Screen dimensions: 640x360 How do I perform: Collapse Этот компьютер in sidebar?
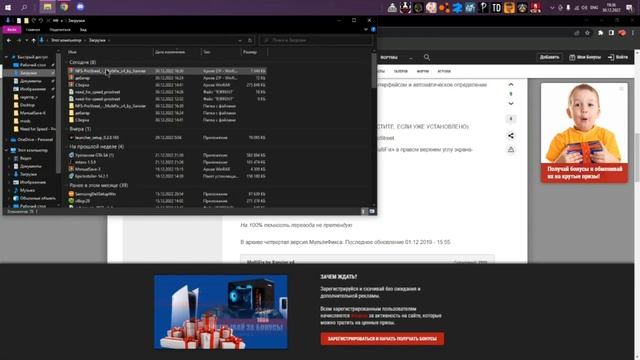[7, 150]
